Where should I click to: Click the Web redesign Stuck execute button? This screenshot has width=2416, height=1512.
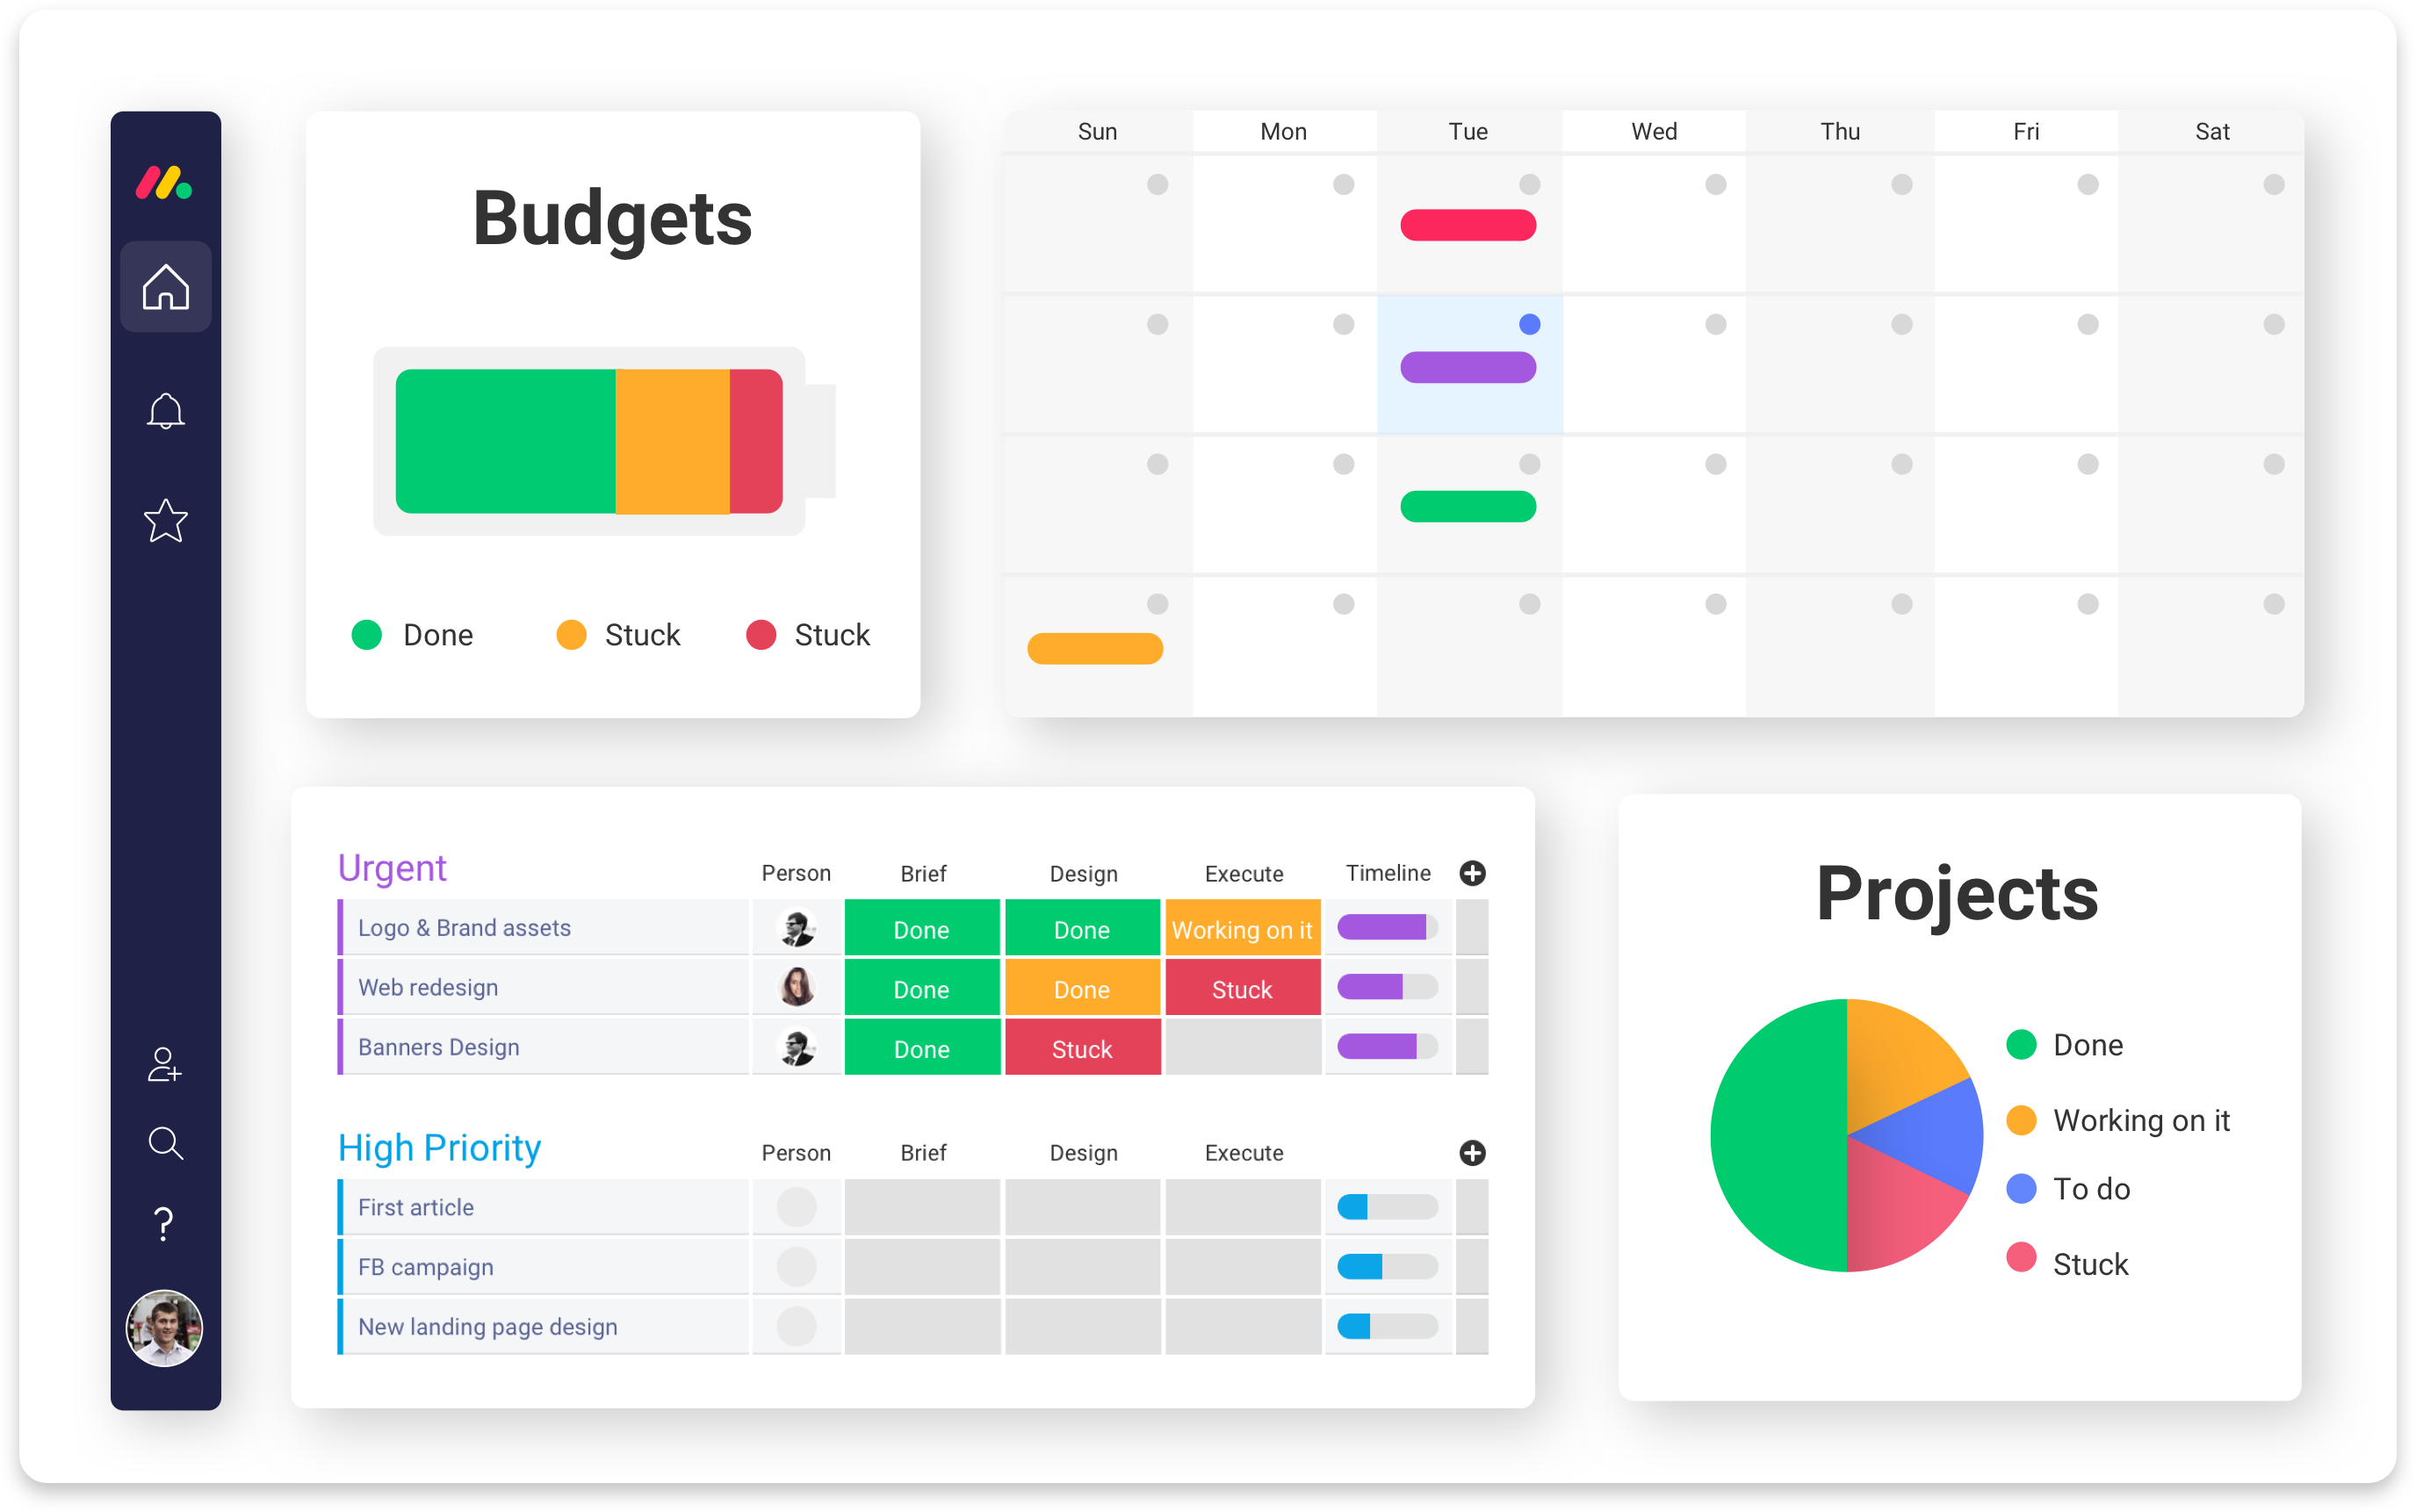(x=1242, y=988)
